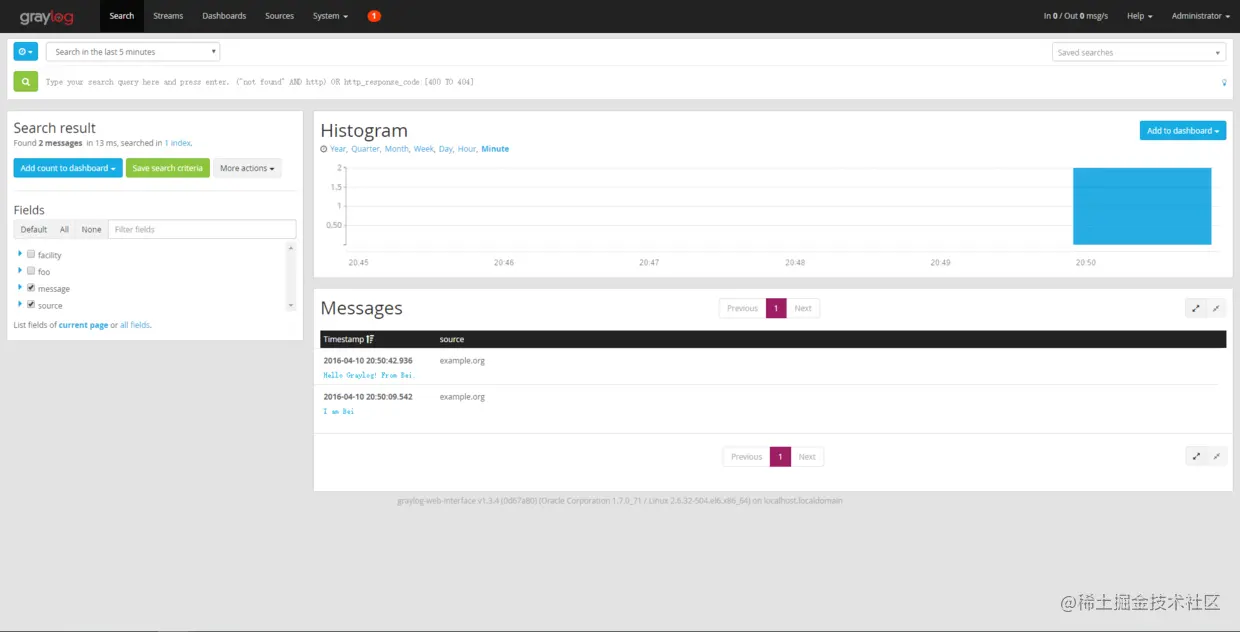Open the red notification badge
Image resolution: width=1240 pixels, height=632 pixels.
pos(374,16)
